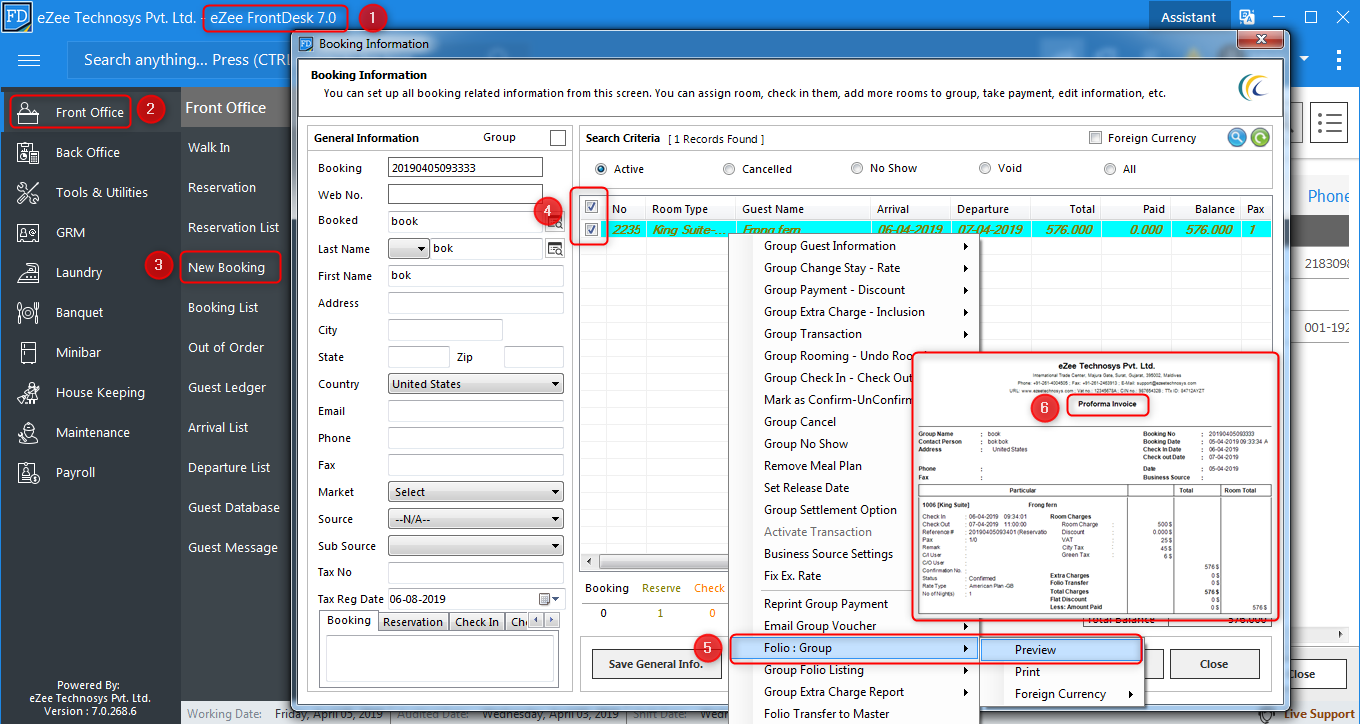The height and width of the screenshot is (724, 1360).
Task: Open Minibar module icon
Action: tap(28, 352)
